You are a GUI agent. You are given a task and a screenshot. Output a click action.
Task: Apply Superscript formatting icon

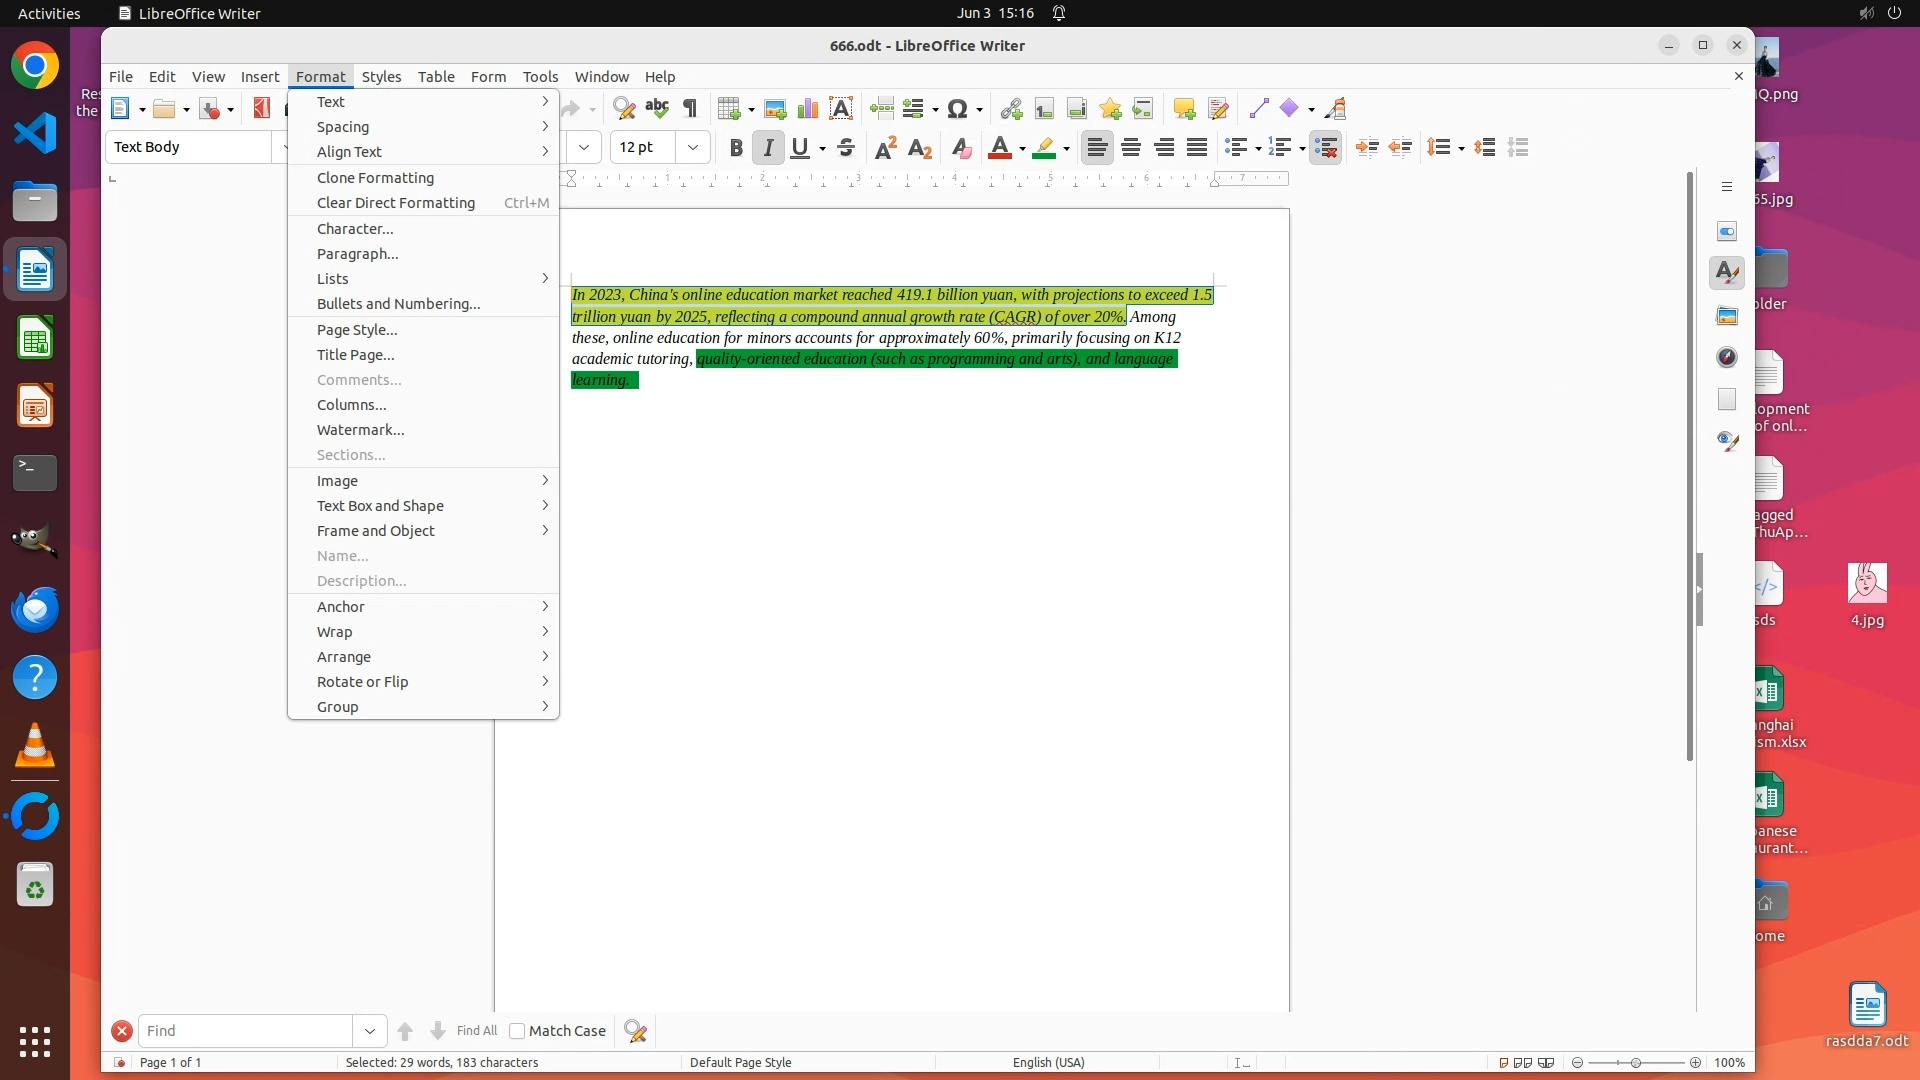pyautogui.click(x=885, y=148)
